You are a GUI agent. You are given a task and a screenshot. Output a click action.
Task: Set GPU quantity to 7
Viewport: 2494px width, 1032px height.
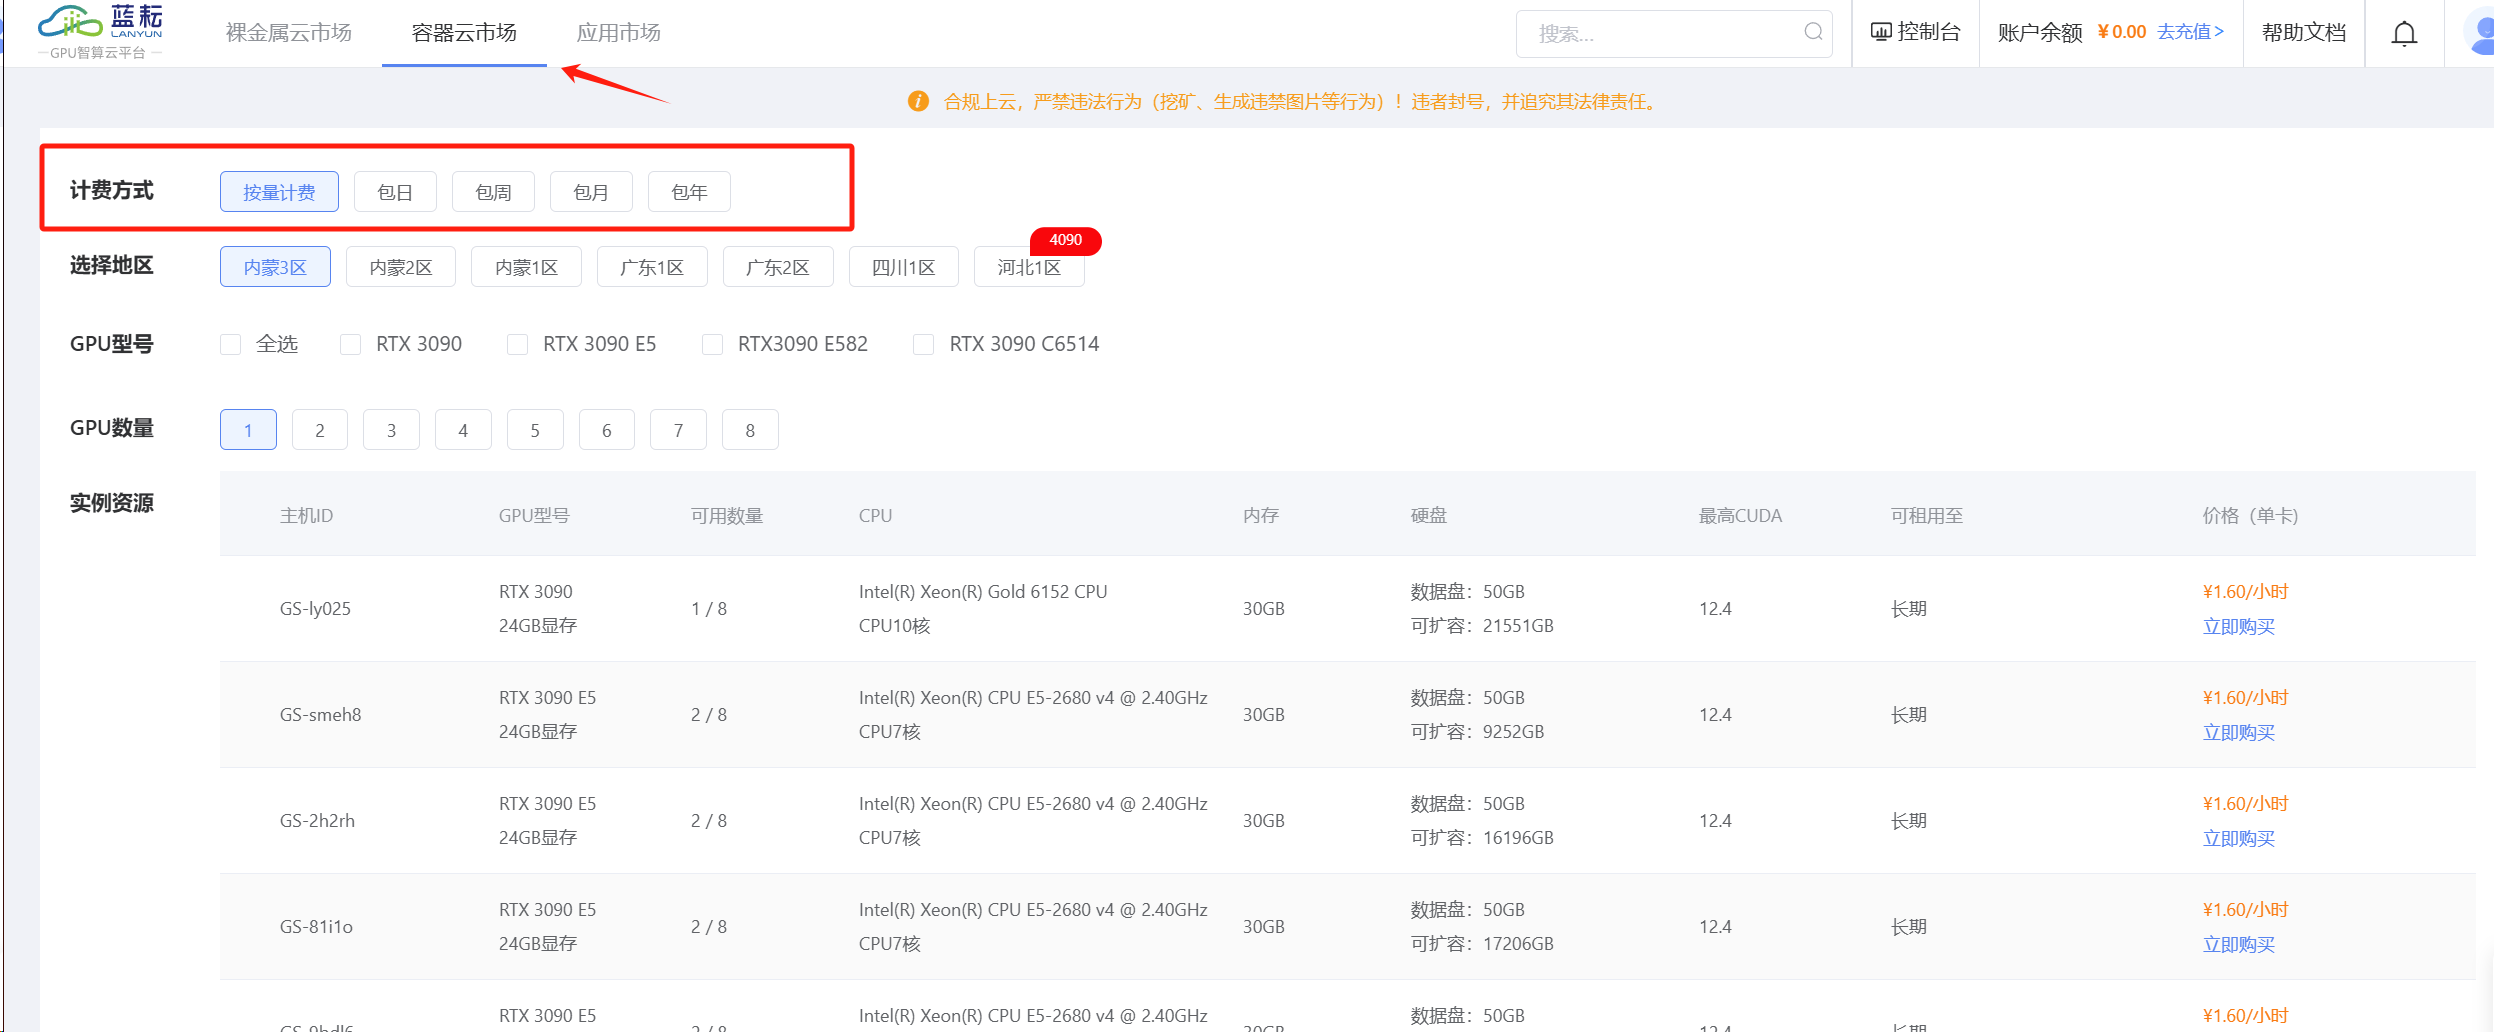tap(678, 430)
